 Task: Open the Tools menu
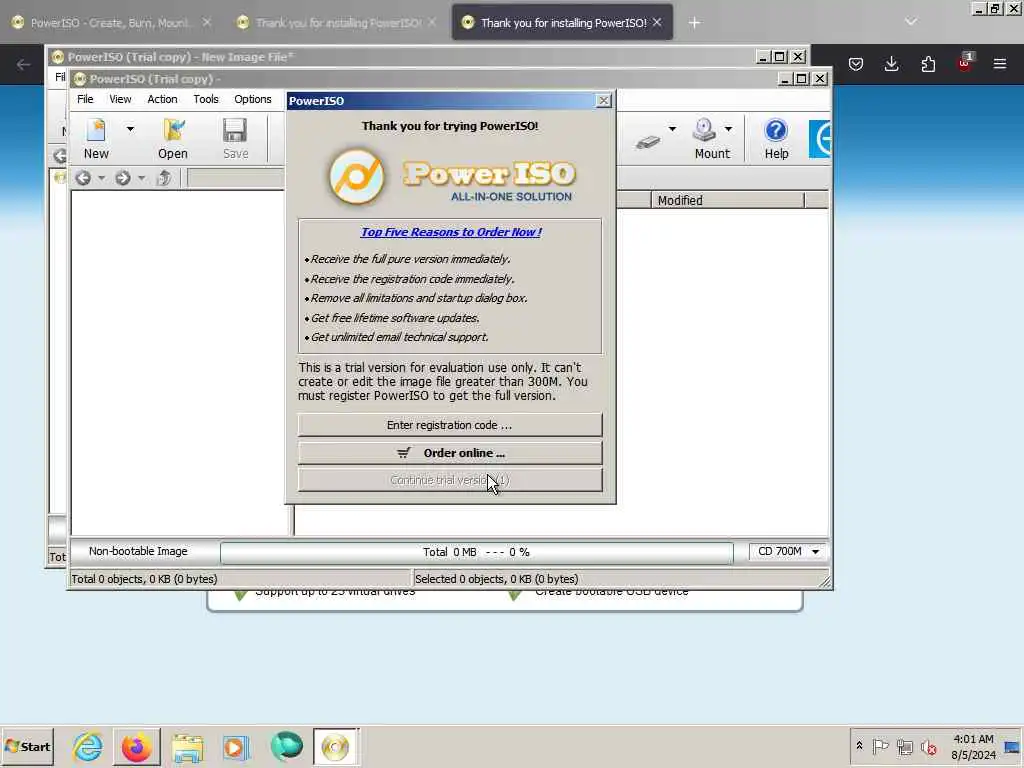click(206, 99)
